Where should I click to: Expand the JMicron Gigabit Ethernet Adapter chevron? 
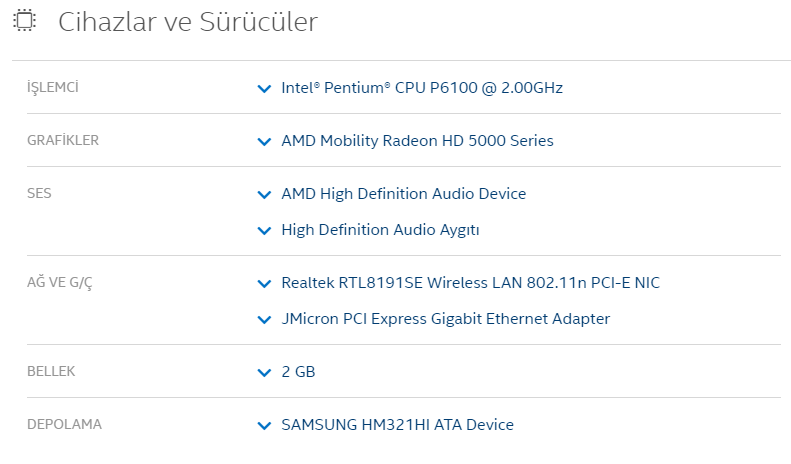pyautogui.click(x=264, y=320)
